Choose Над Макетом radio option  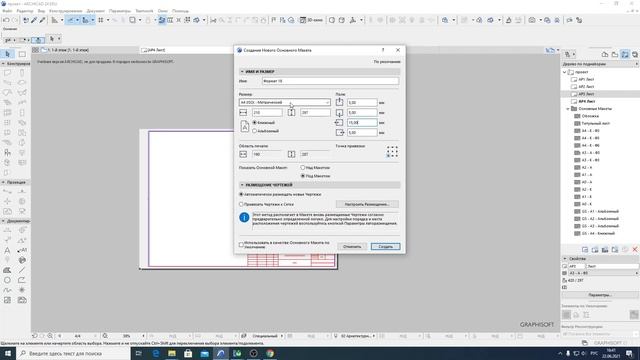click(303, 167)
